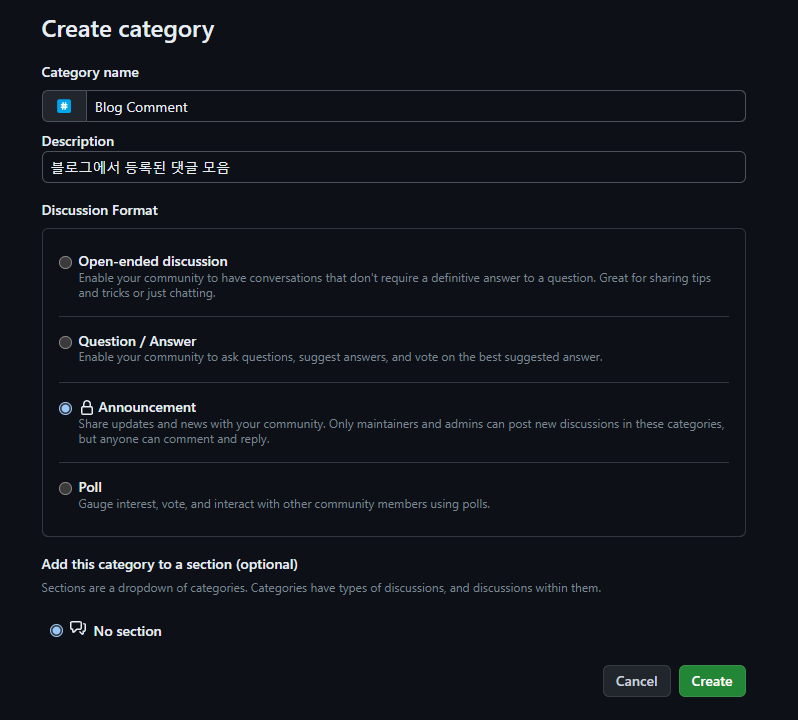The image size is (798, 720).
Task: Click the "Create category" heading
Action: click(x=128, y=29)
